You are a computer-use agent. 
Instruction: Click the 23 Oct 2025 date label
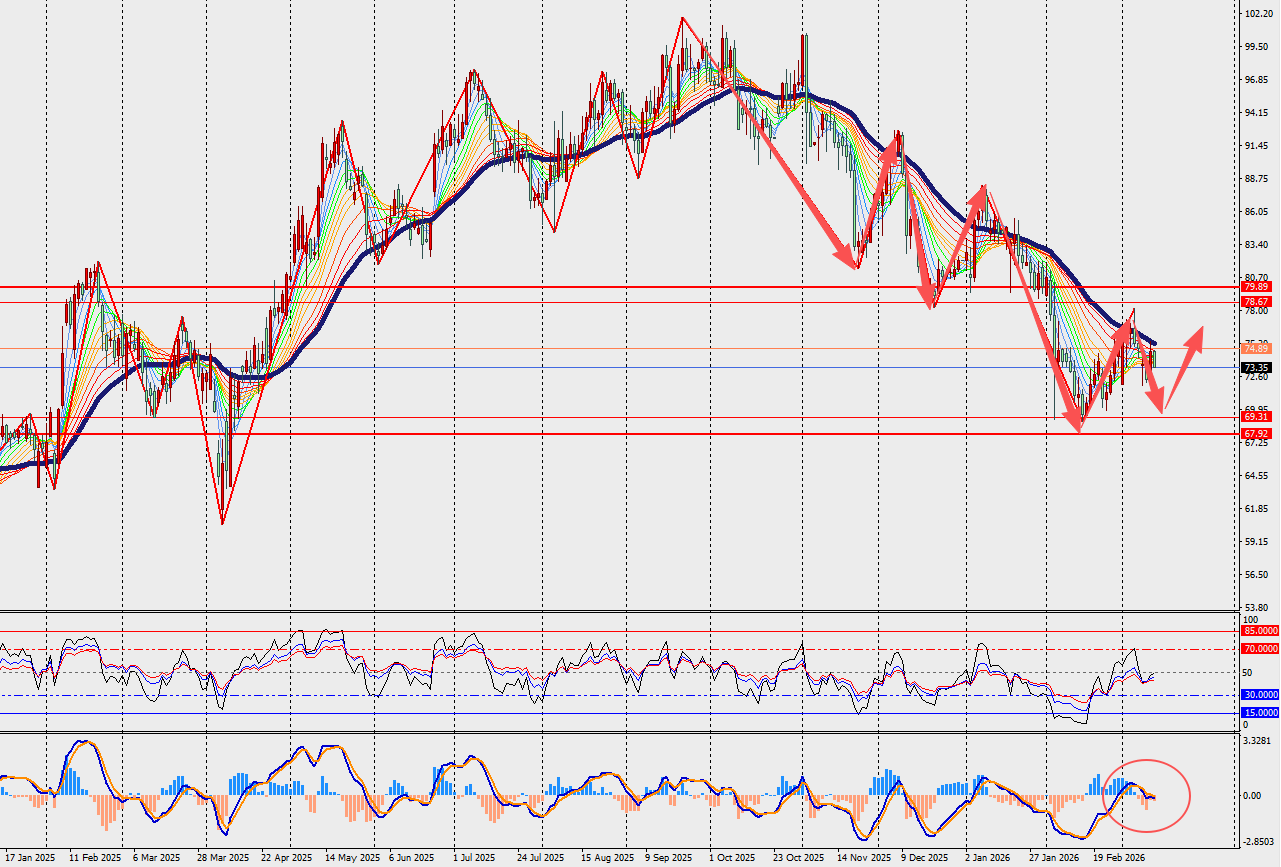797,858
